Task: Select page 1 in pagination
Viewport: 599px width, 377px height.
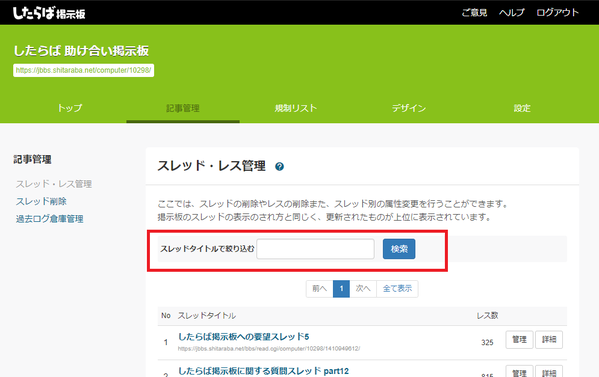Action: coord(341,289)
